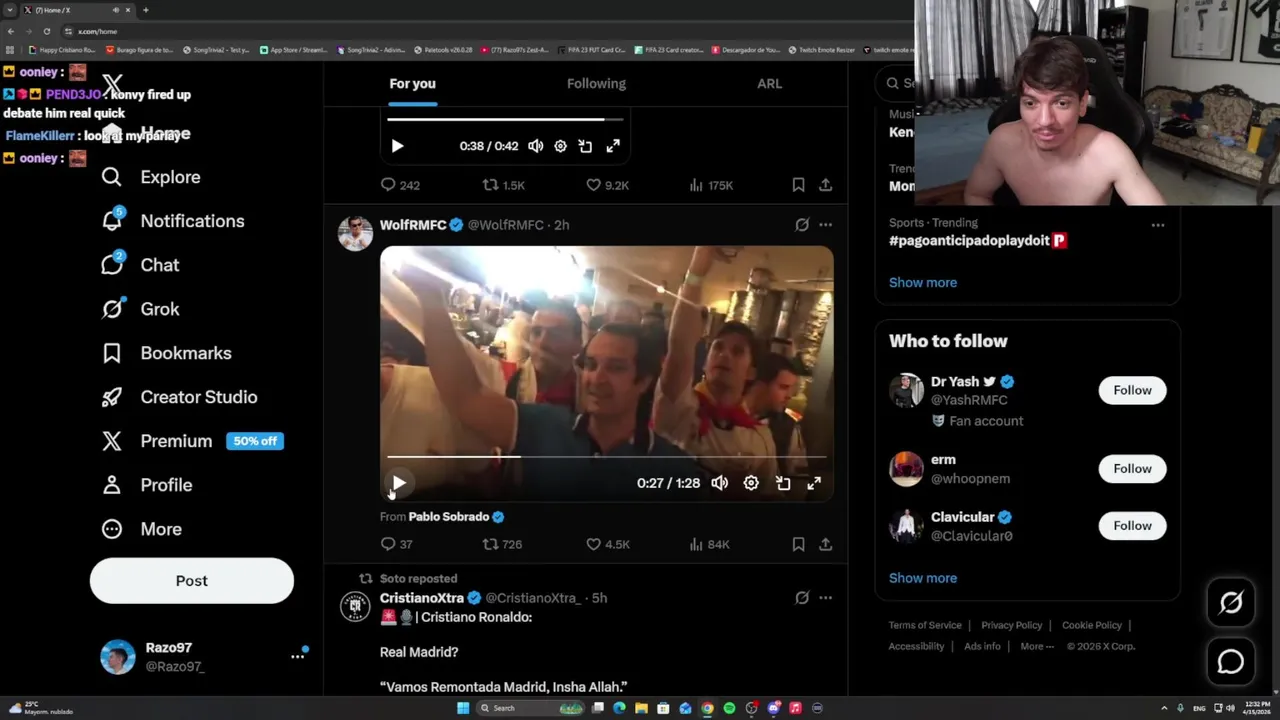Share the WolfRMFC post
1280x720 pixels.
click(x=825, y=544)
